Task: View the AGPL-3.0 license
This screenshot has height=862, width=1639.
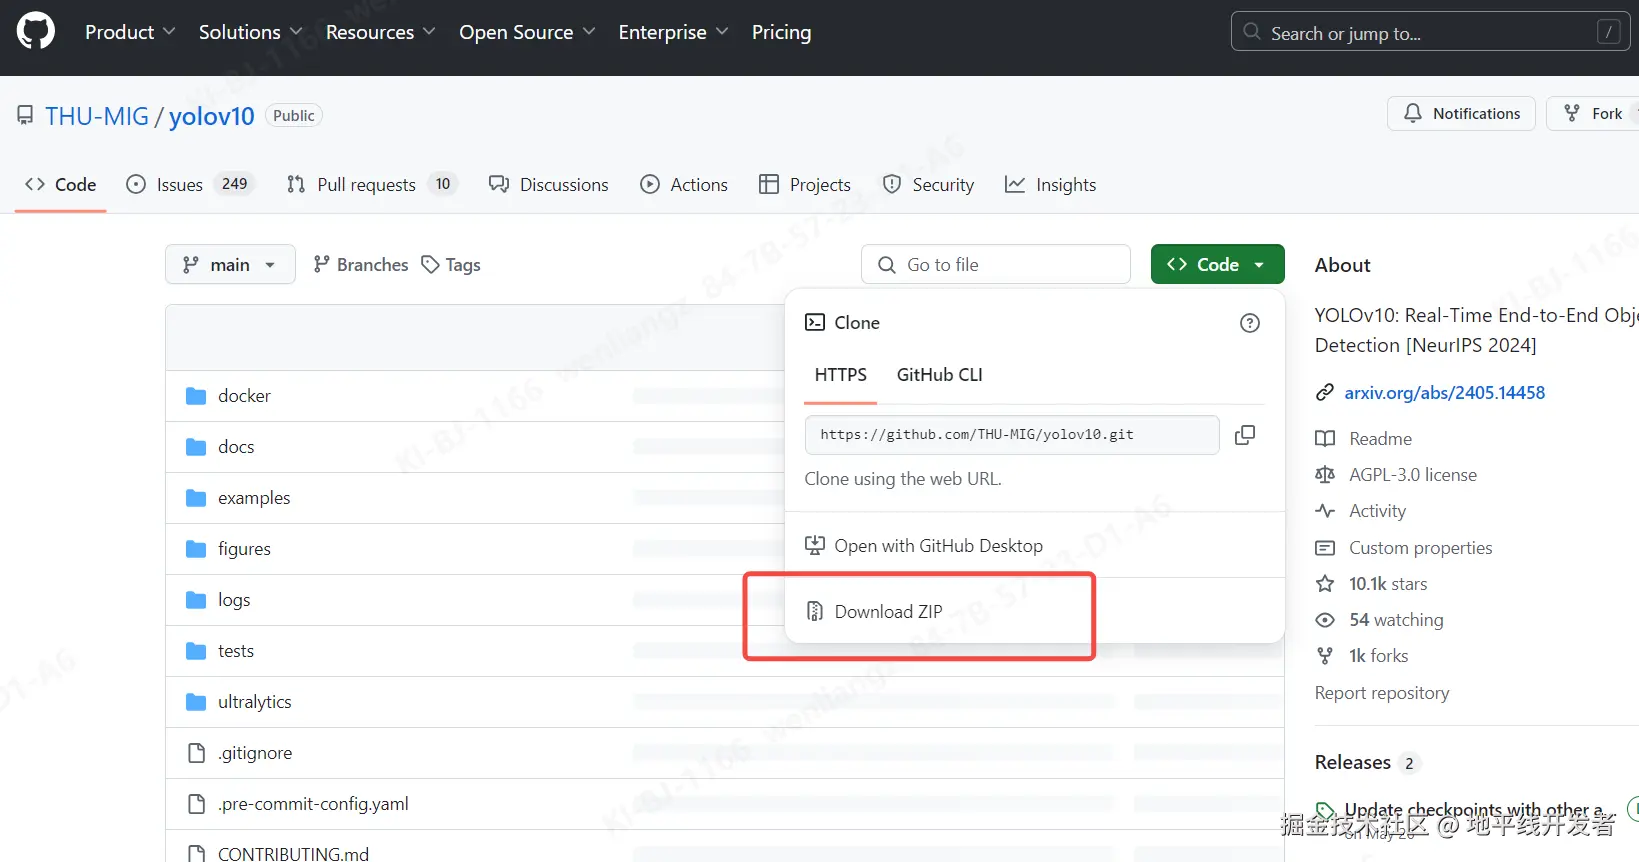Action: (1412, 474)
